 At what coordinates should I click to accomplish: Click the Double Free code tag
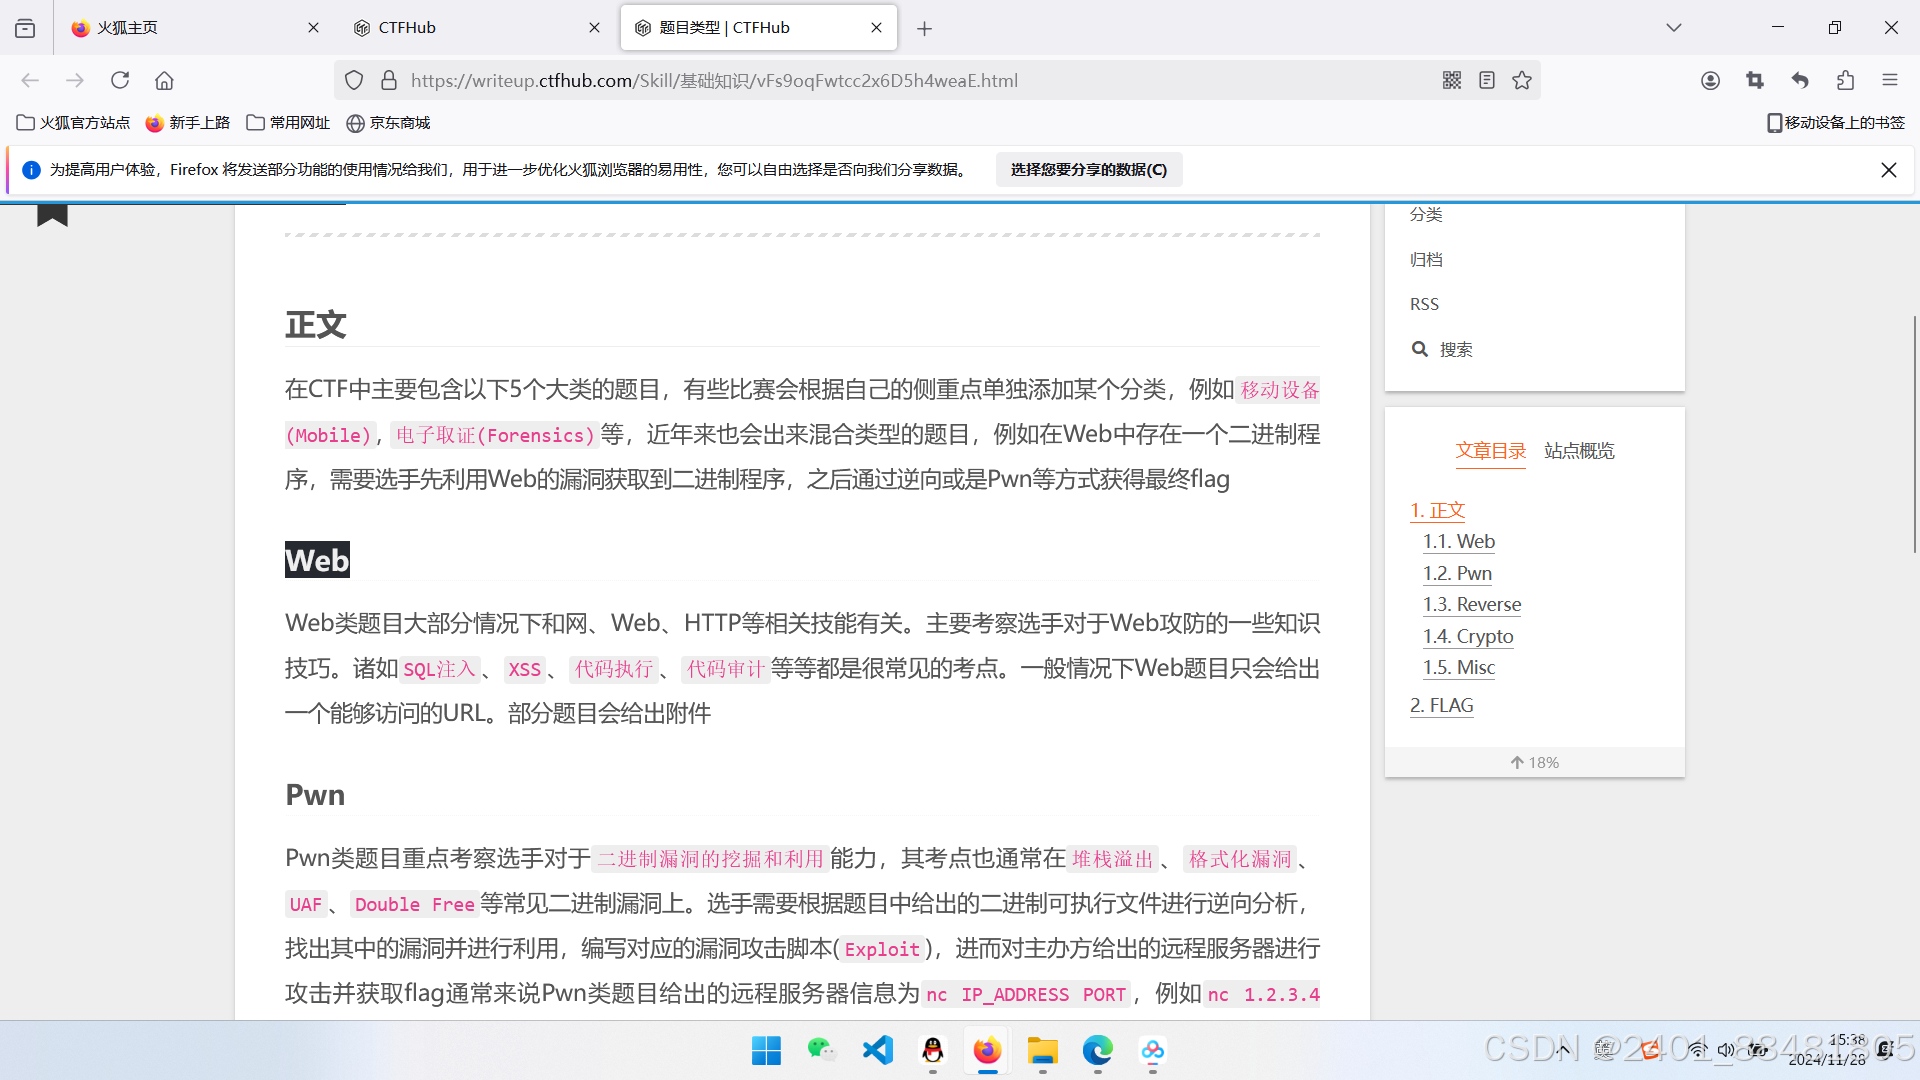point(414,904)
